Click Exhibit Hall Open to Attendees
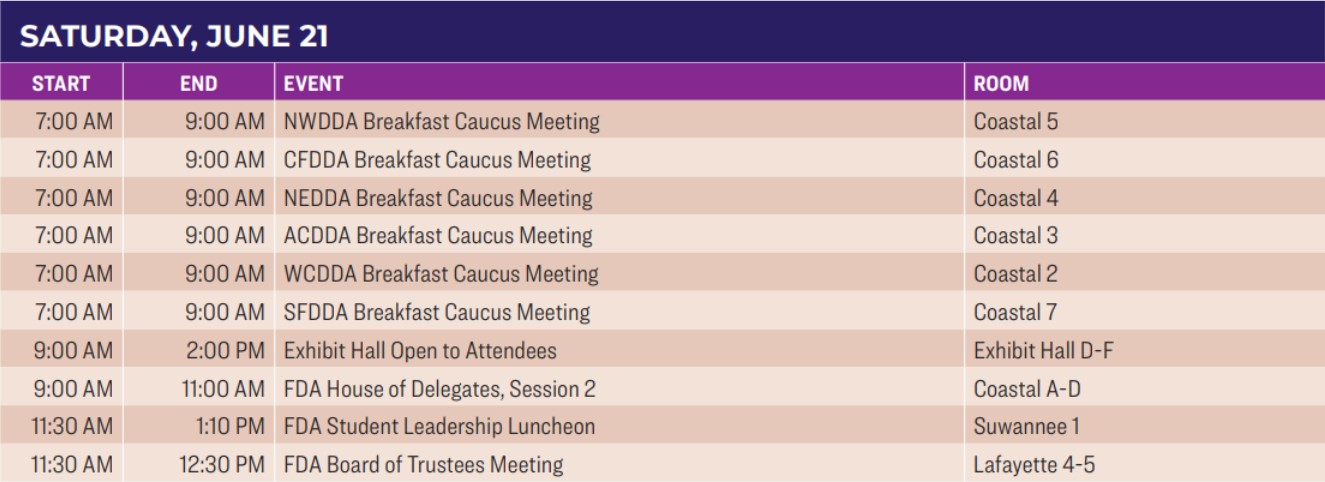The height and width of the screenshot is (482, 1325). [x=420, y=351]
